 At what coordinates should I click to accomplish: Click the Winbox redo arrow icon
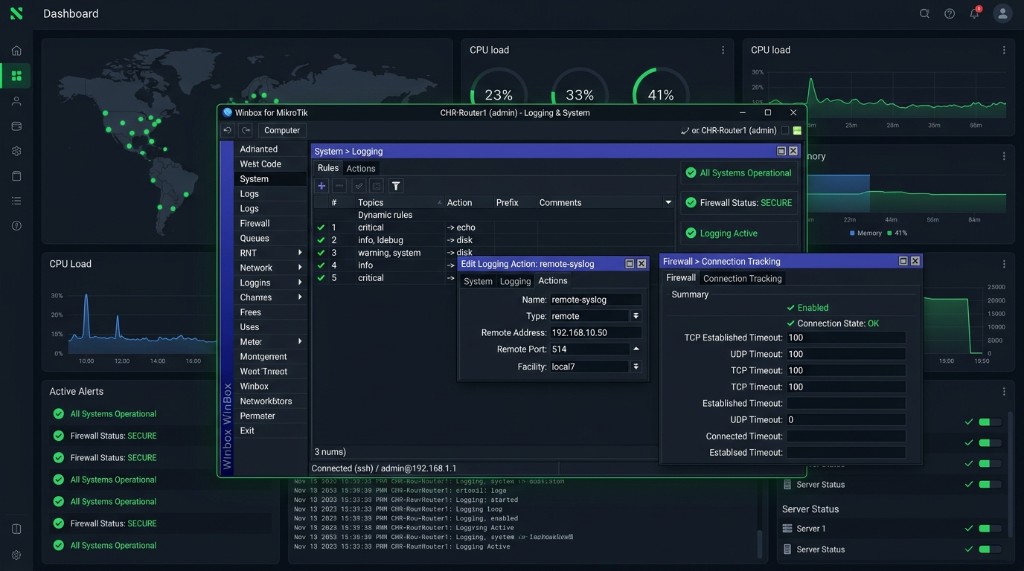[x=246, y=130]
